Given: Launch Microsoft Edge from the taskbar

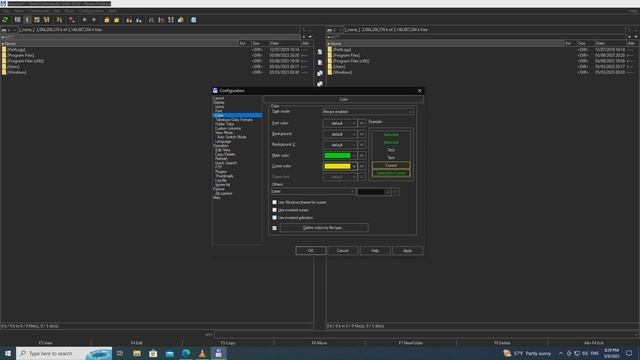Looking at the screenshot, I should (x=186, y=353).
